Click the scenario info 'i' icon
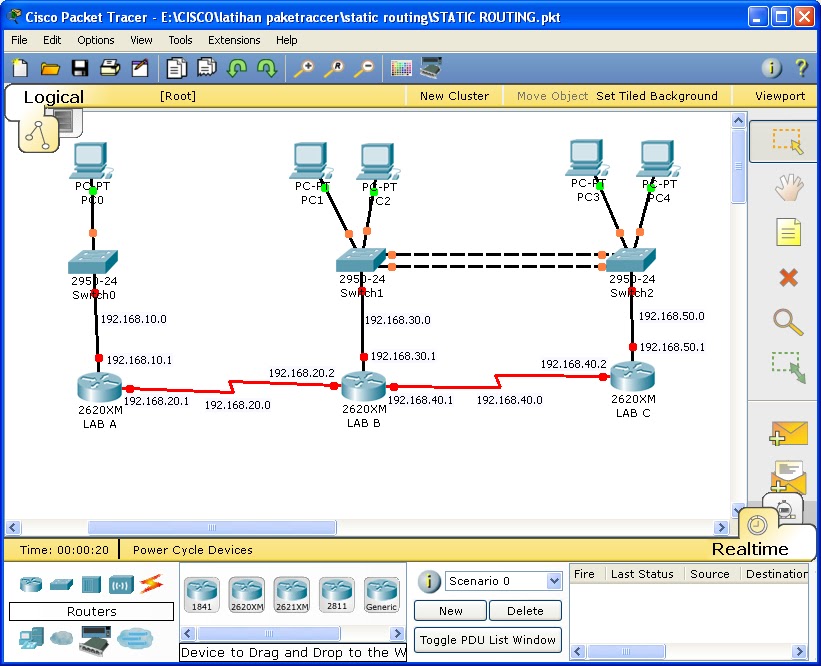Viewport: 821px width, 666px height. (x=429, y=581)
